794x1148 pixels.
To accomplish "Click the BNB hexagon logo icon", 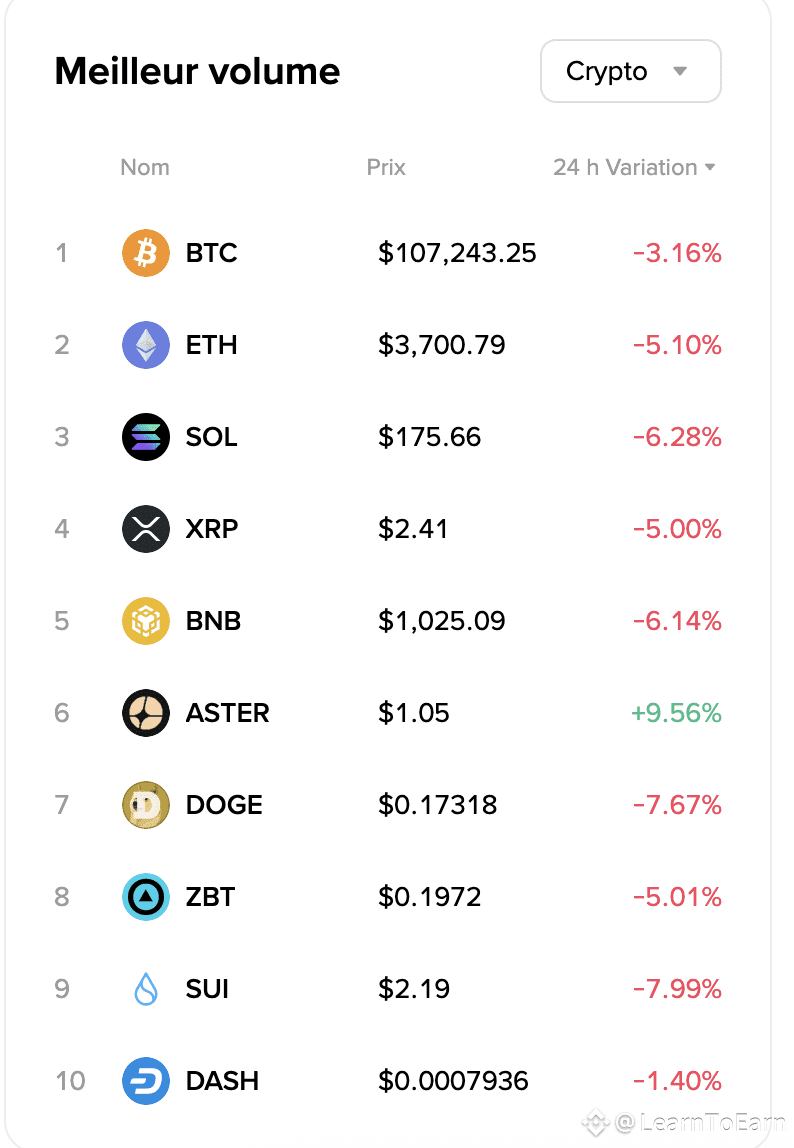I will pyautogui.click(x=145, y=621).
